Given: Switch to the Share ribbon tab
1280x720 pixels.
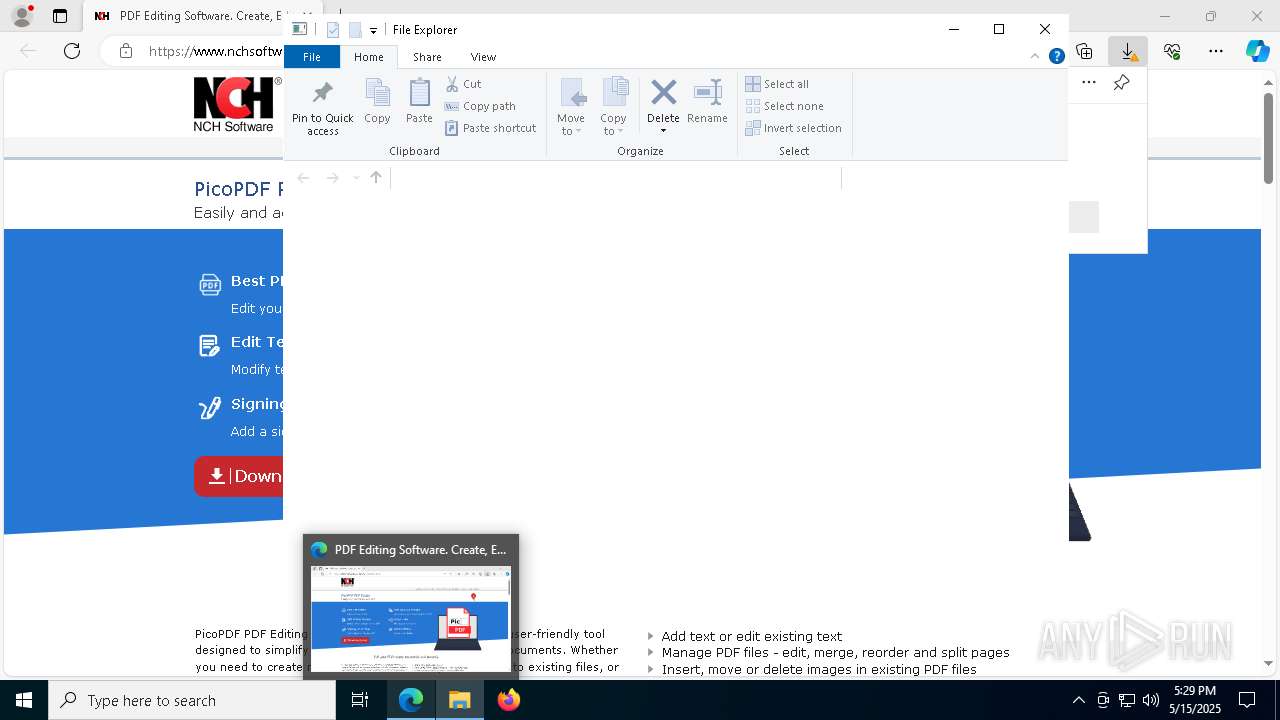Looking at the screenshot, I should pos(427,57).
